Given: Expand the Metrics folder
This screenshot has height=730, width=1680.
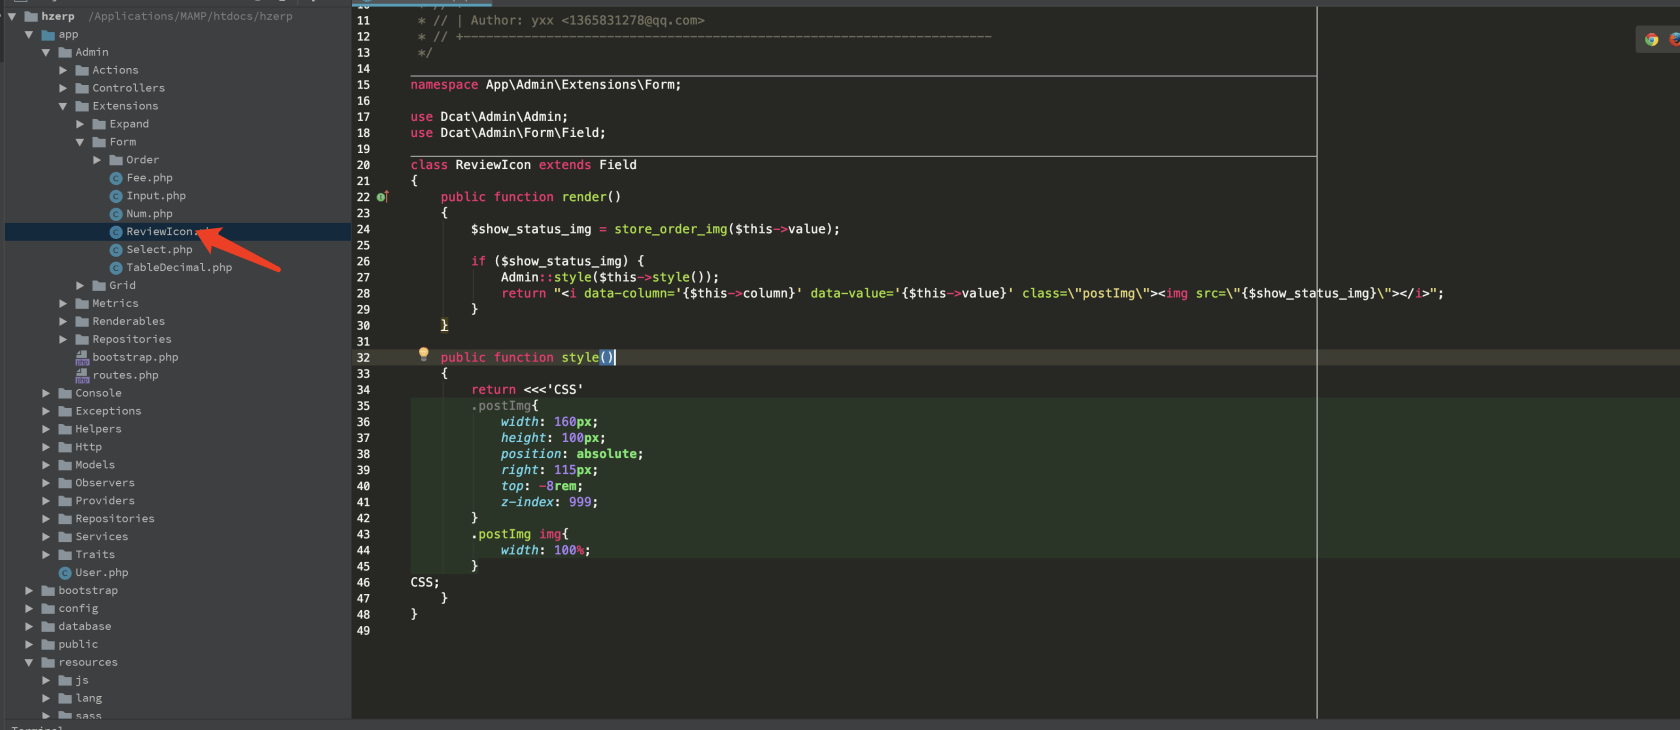Looking at the screenshot, I should (63, 304).
